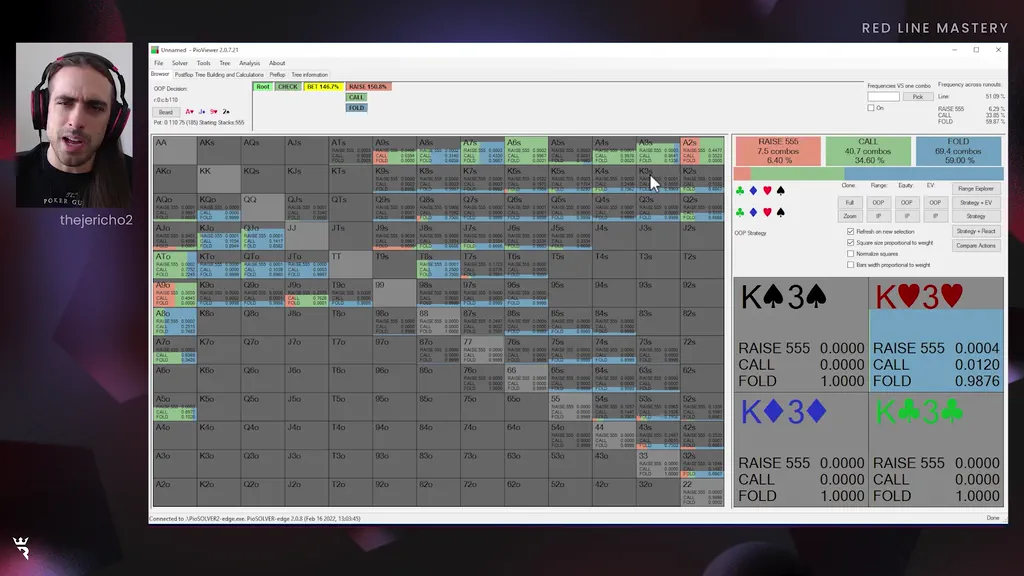Enable Normalize squares

coord(850,254)
